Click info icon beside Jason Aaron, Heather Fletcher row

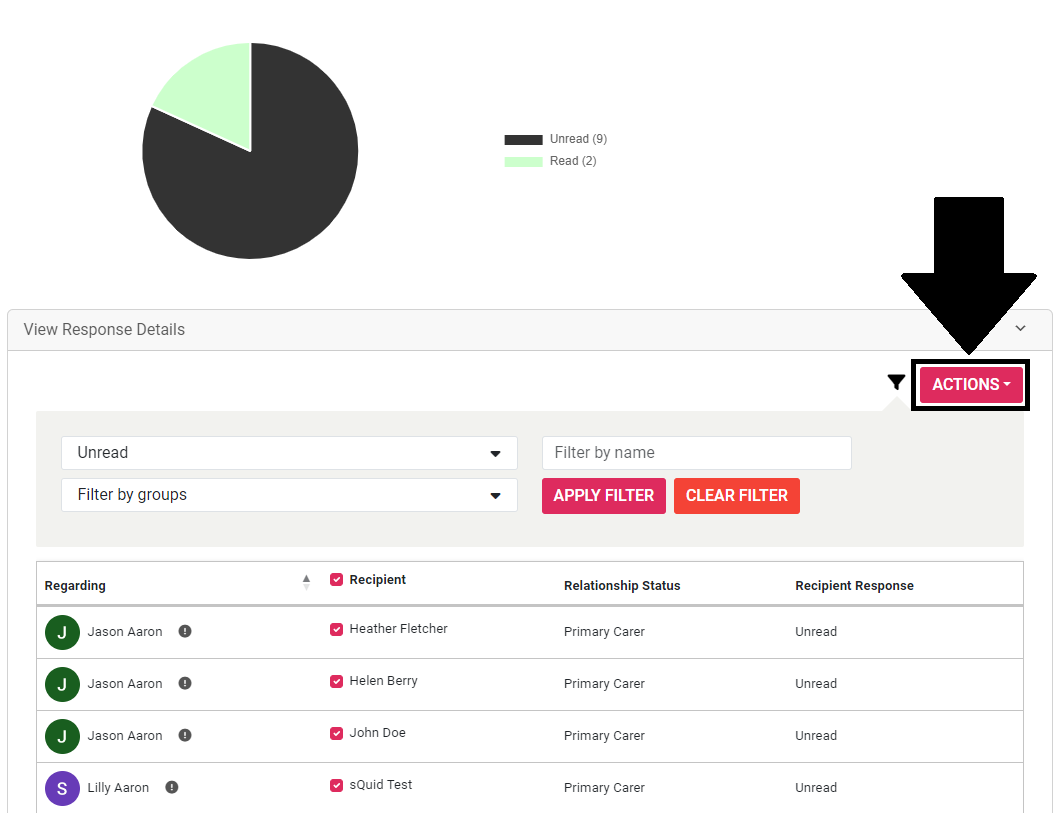pos(185,631)
